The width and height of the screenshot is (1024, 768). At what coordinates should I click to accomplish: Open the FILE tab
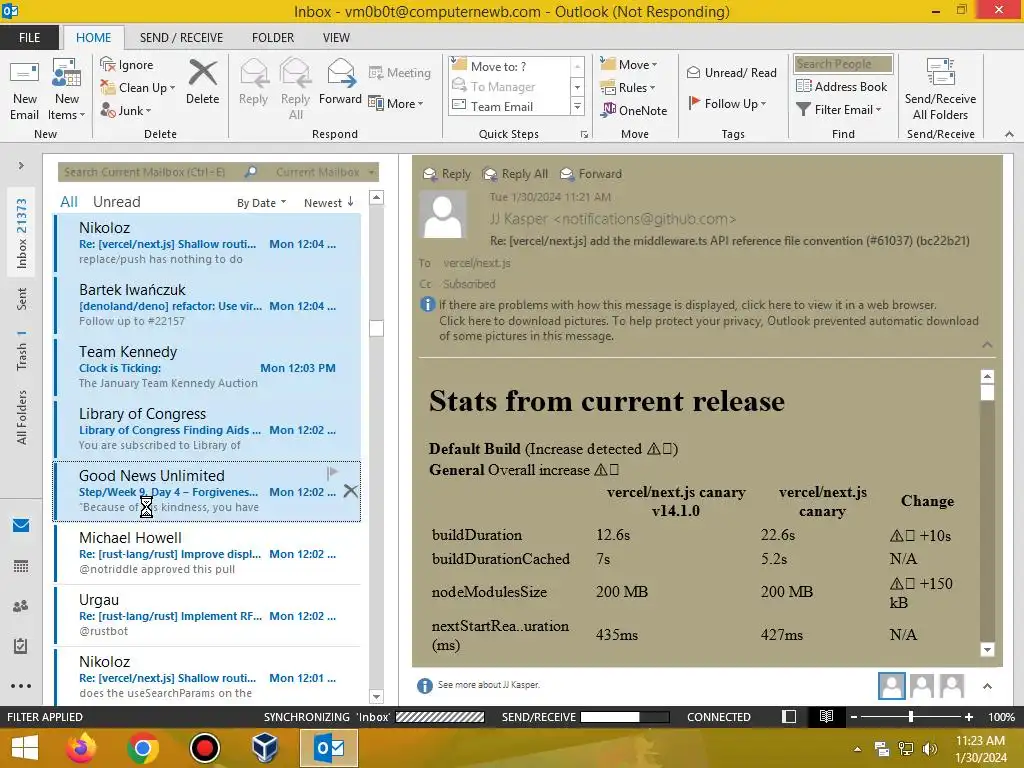29,37
